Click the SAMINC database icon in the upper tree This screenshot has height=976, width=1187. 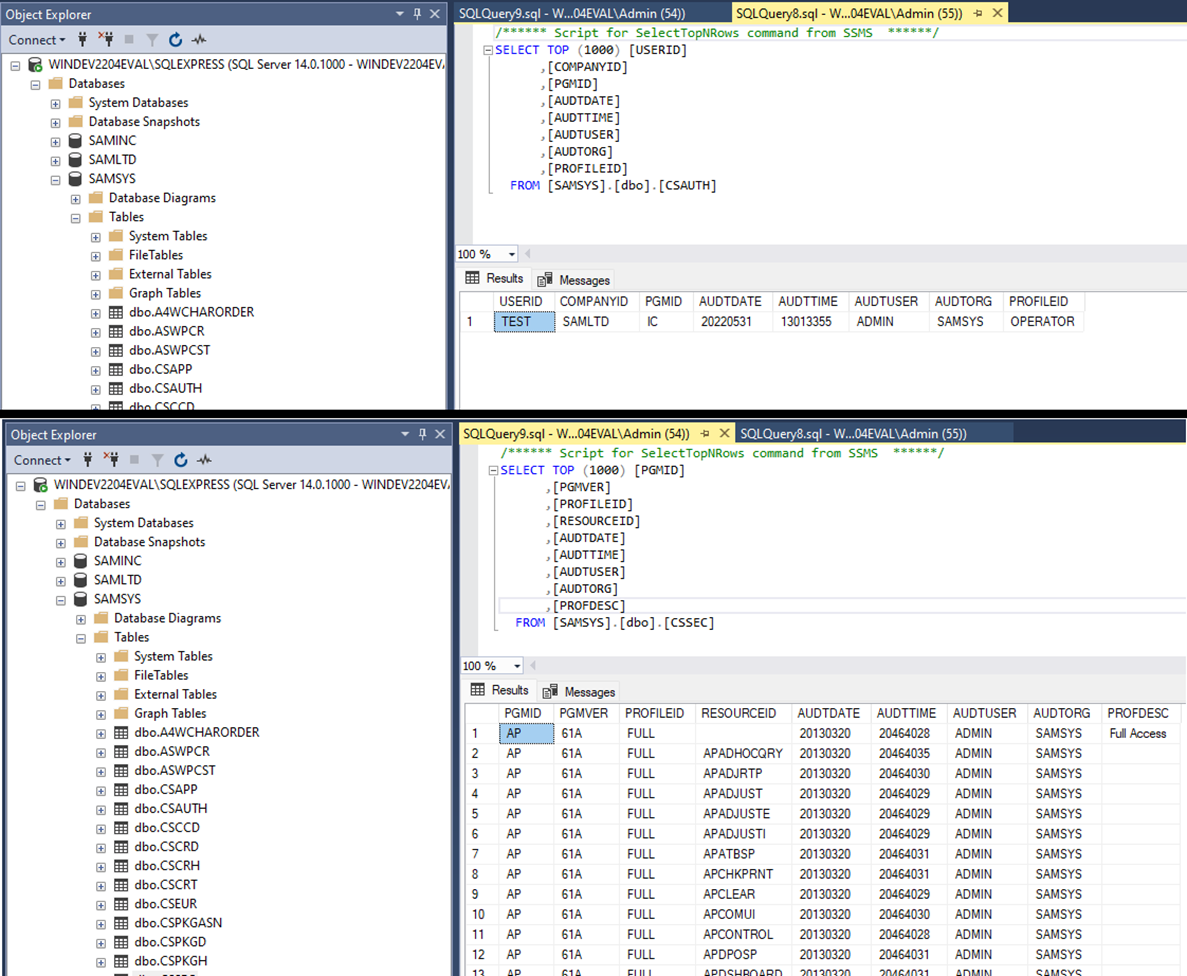pos(75,141)
